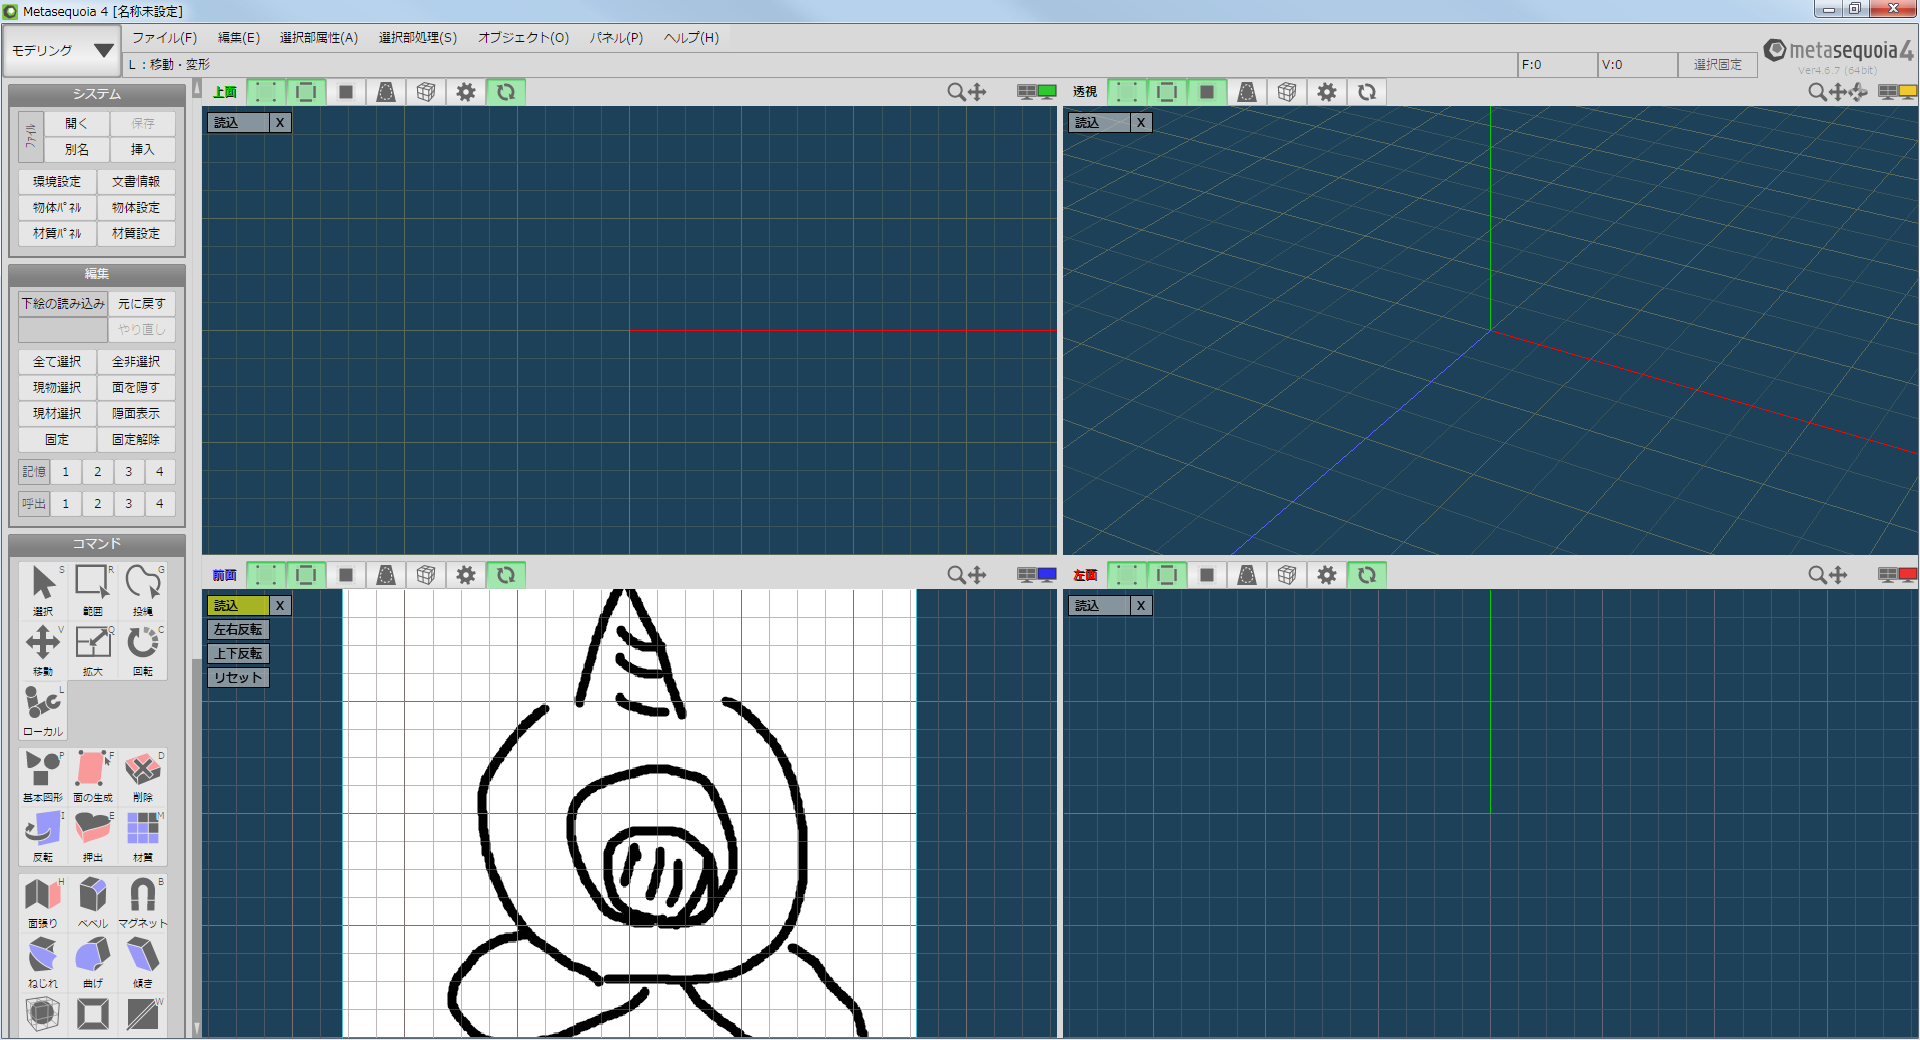This screenshot has width=1920, height=1040.
Task: Open the 透視 view label menu
Action: 1085,92
